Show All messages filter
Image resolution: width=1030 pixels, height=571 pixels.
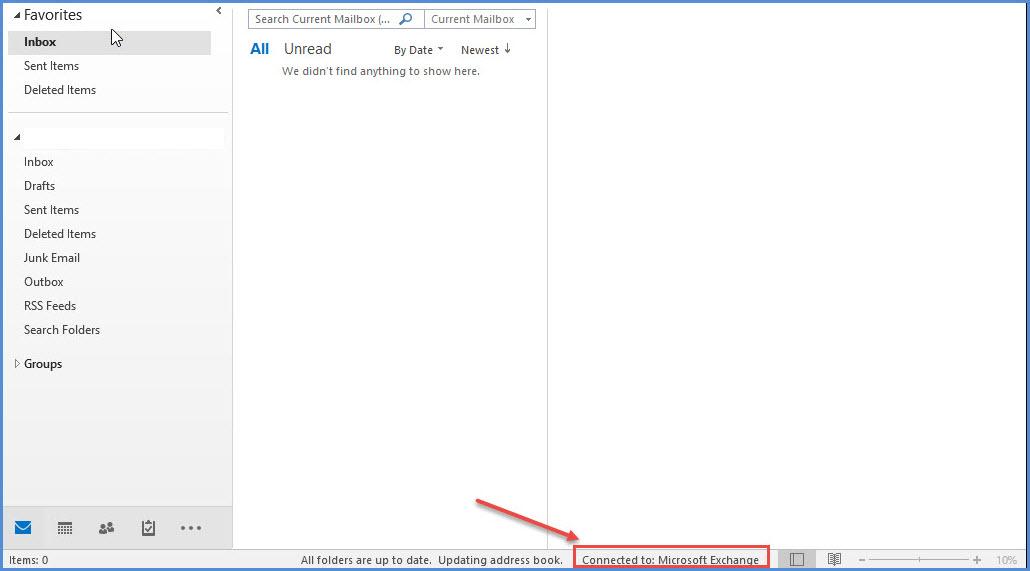(x=259, y=49)
